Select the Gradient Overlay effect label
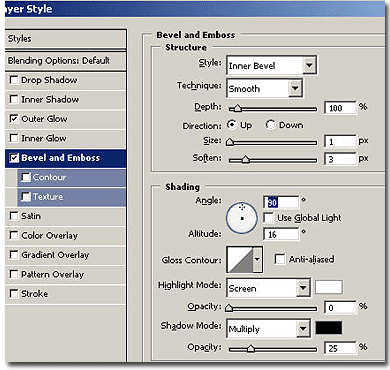The height and width of the screenshot is (370, 390). [55, 255]
